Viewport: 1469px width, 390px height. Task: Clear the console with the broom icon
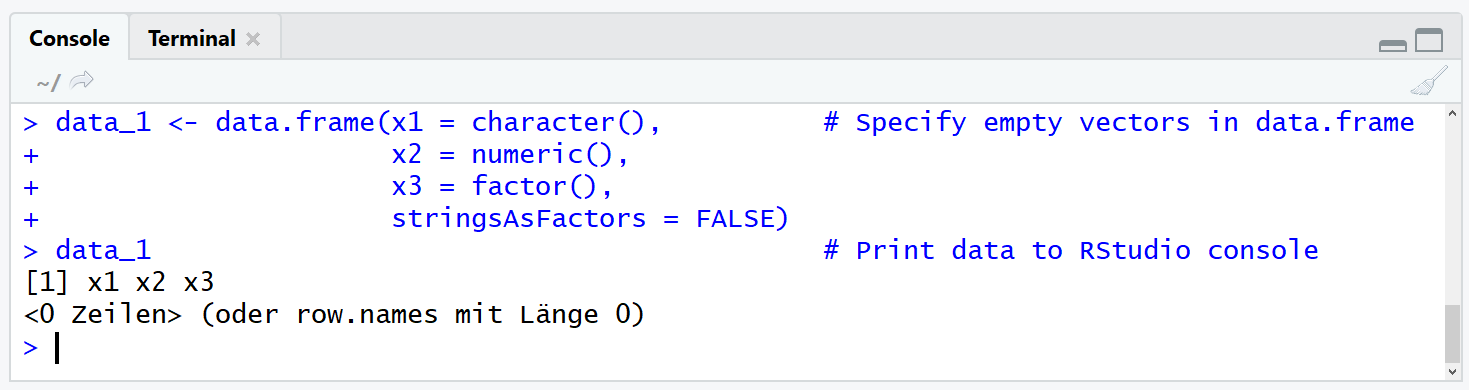point(1429,81)
